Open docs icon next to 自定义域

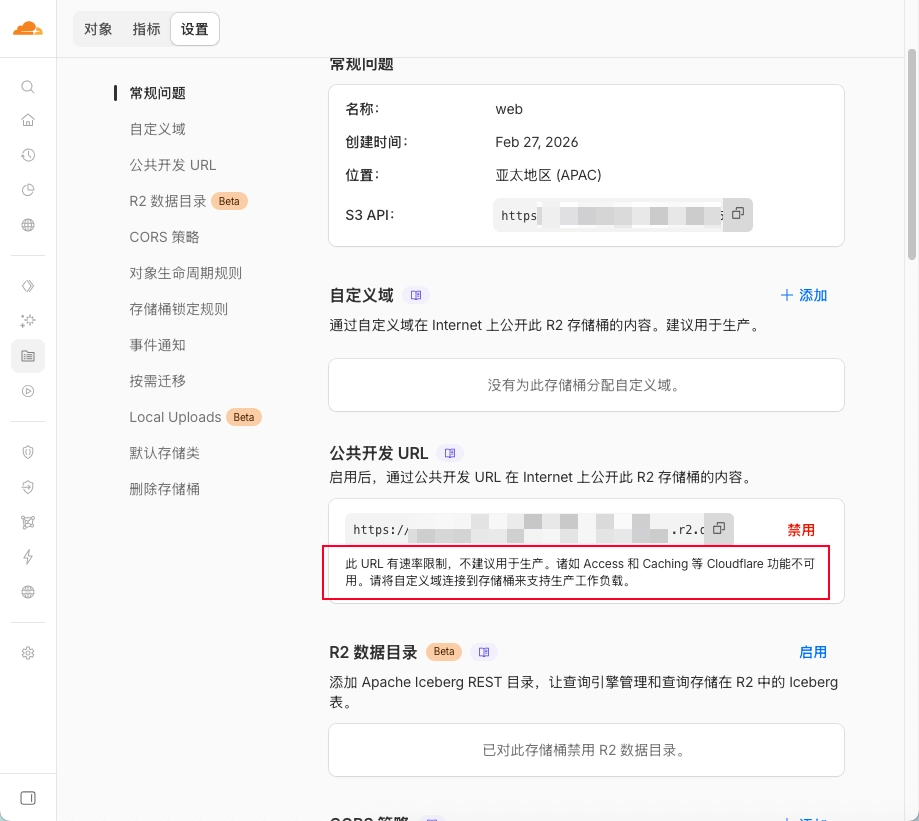click(416, 296)
